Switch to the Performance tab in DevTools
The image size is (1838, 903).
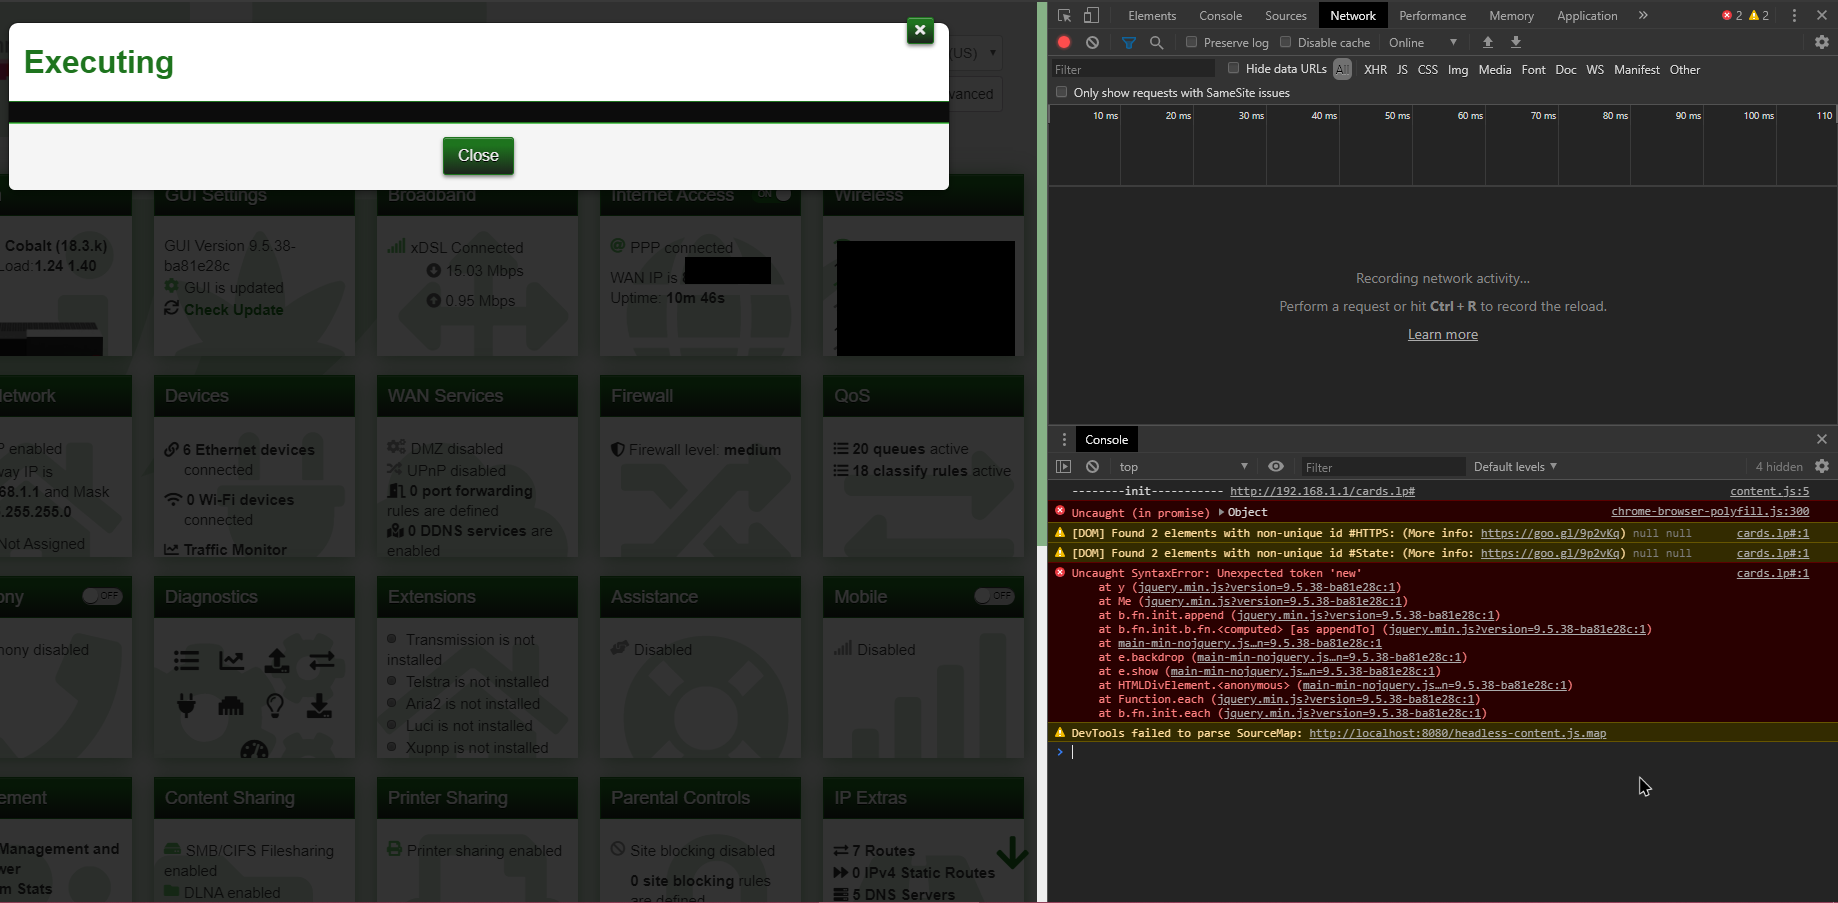[1432, 15]
